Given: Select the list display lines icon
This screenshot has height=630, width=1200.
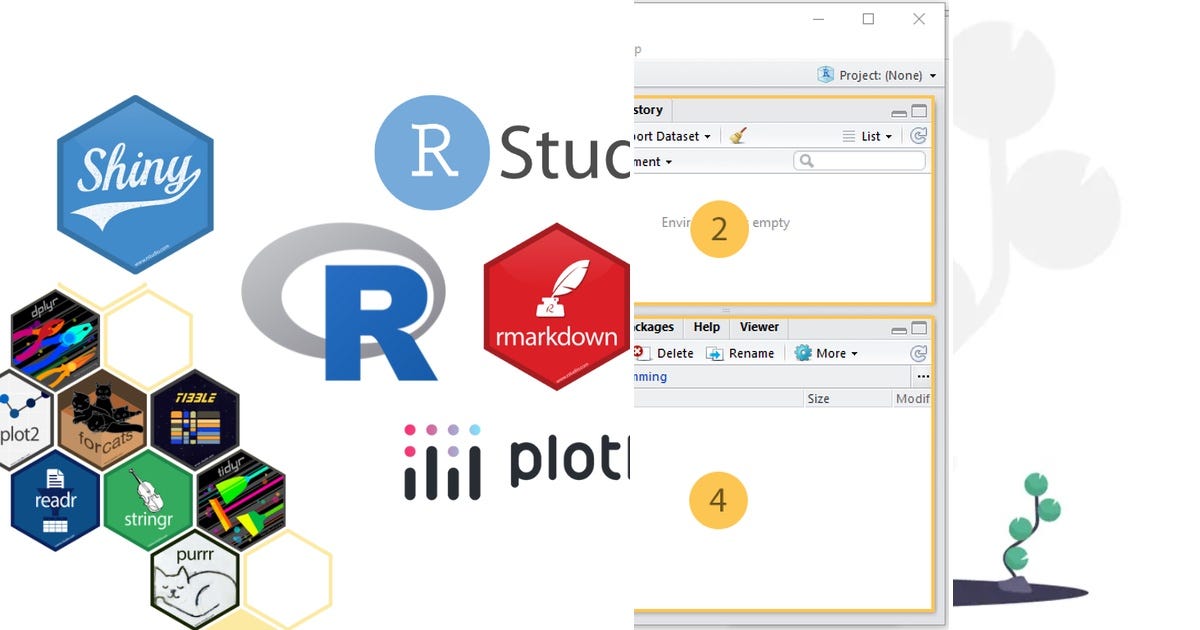Looking at the screenshot, I should (x=849, y=135).
